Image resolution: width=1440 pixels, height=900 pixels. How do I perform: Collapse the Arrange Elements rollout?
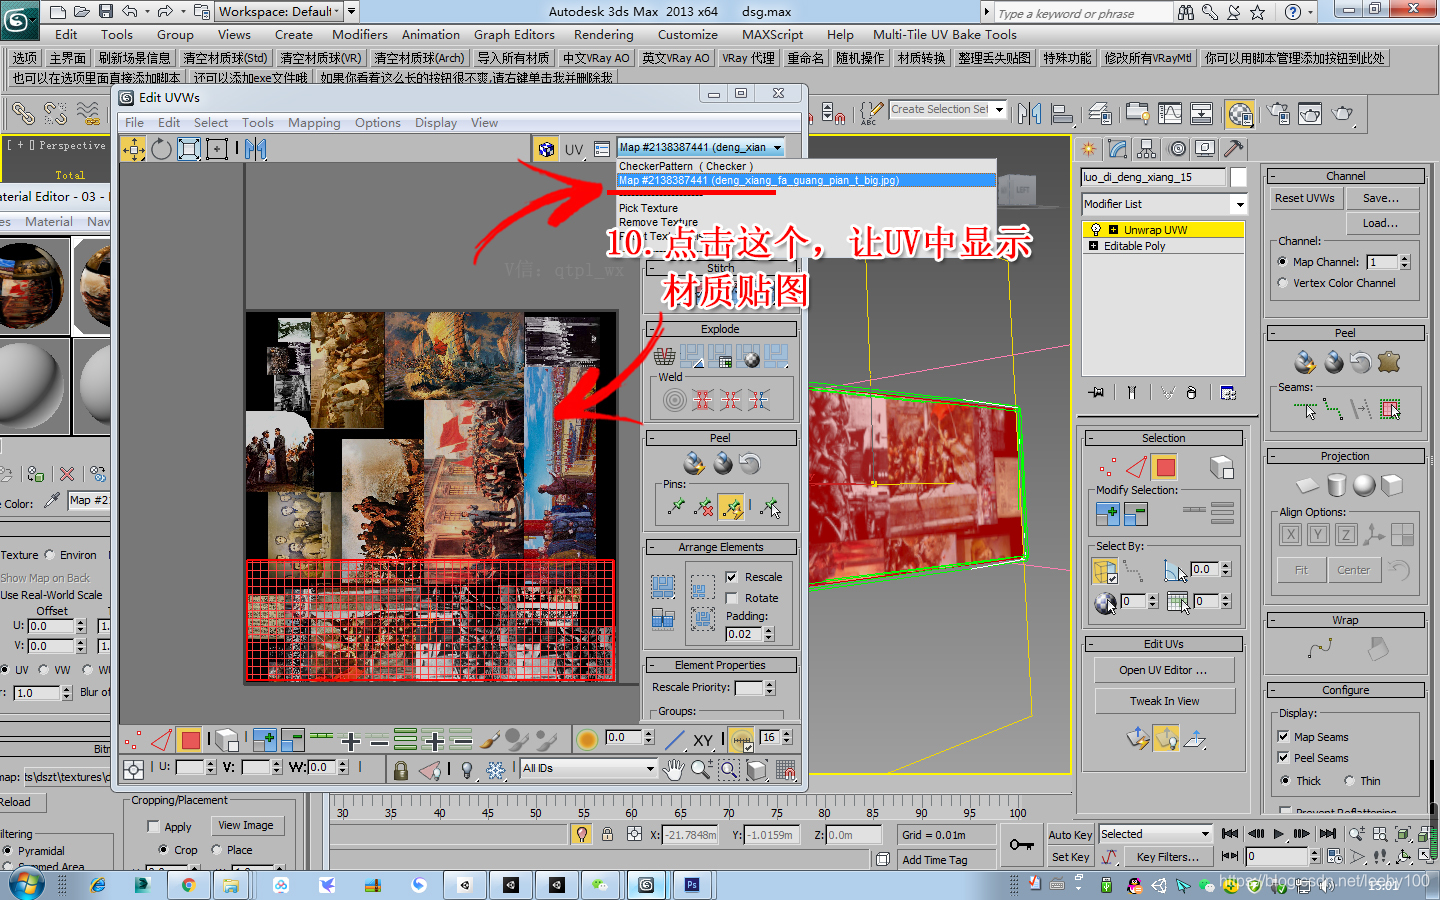click(650, 547)
